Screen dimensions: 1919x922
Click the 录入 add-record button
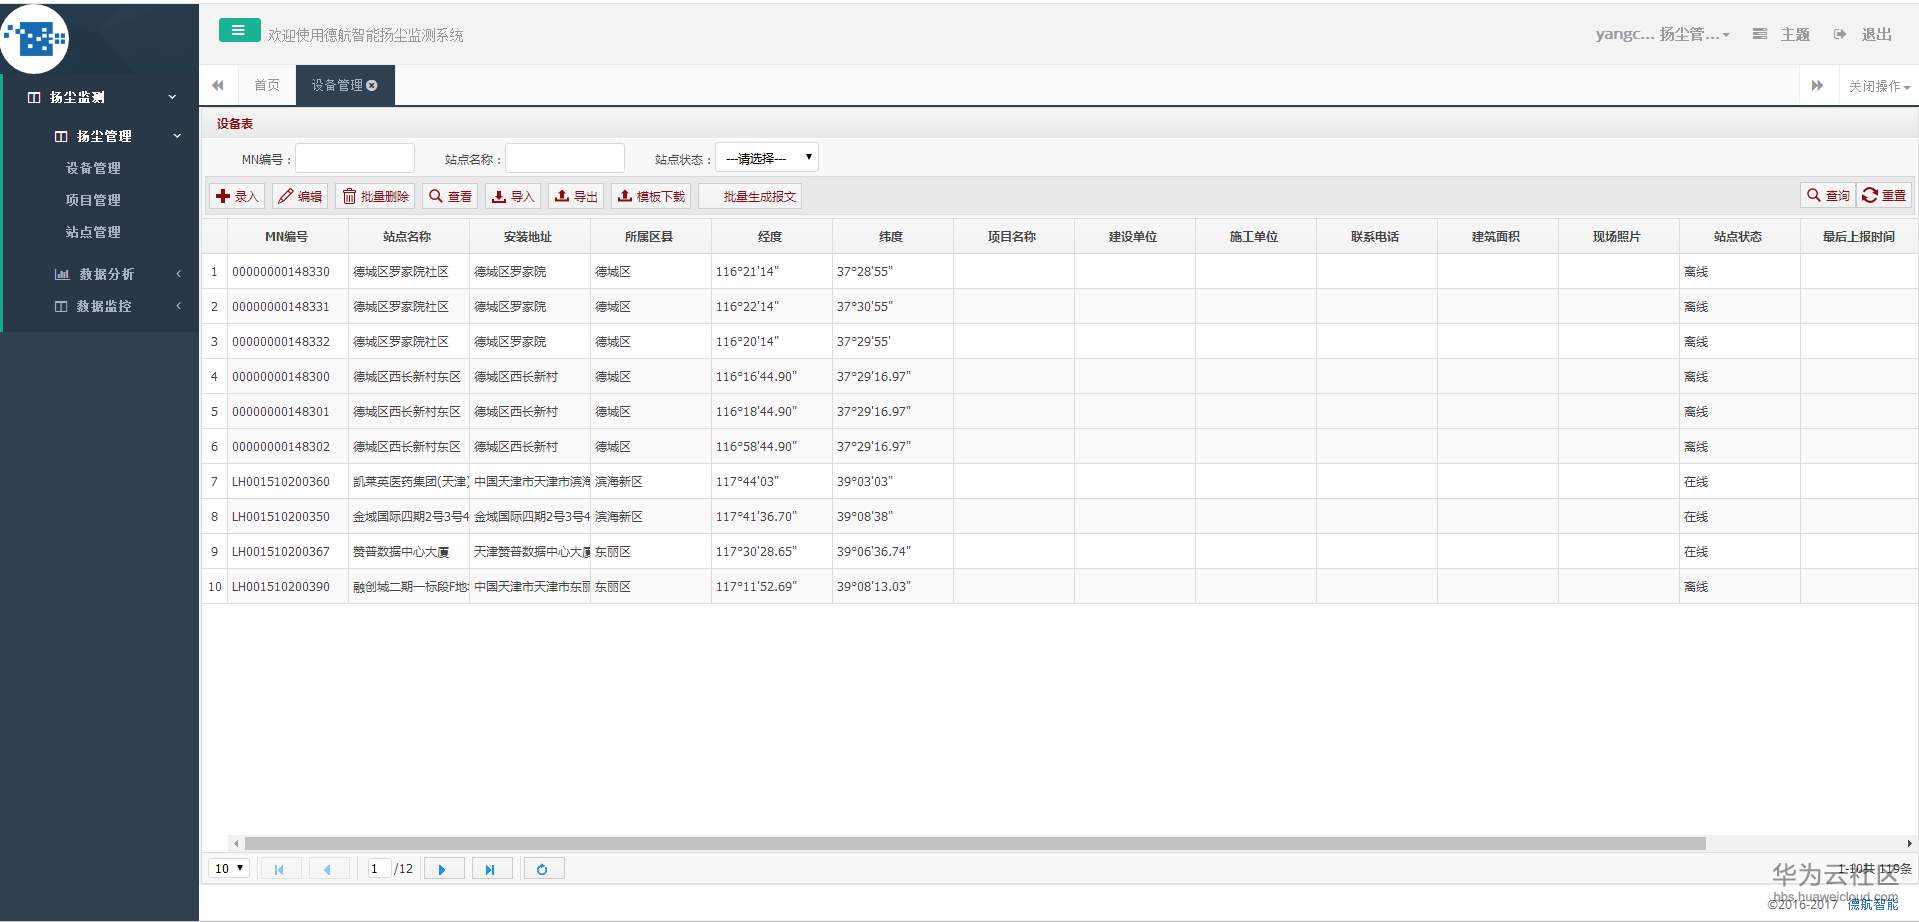[x=237, y=196]
